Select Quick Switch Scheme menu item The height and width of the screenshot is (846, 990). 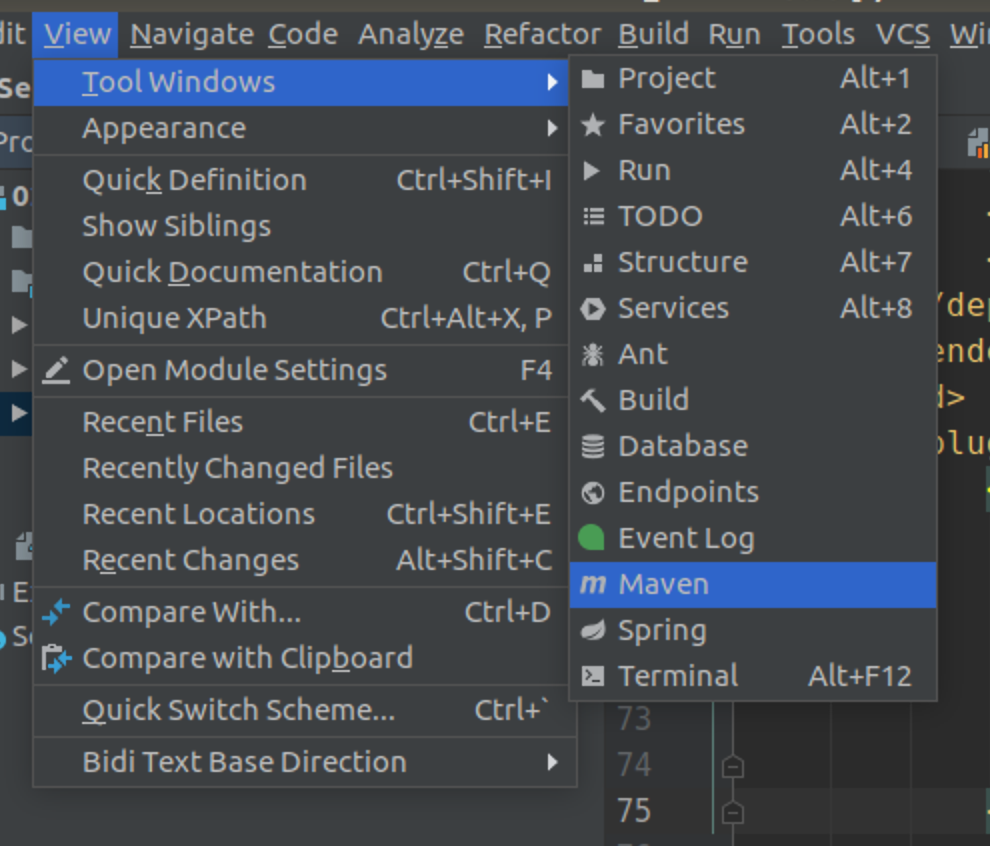[x=304, y=710]
